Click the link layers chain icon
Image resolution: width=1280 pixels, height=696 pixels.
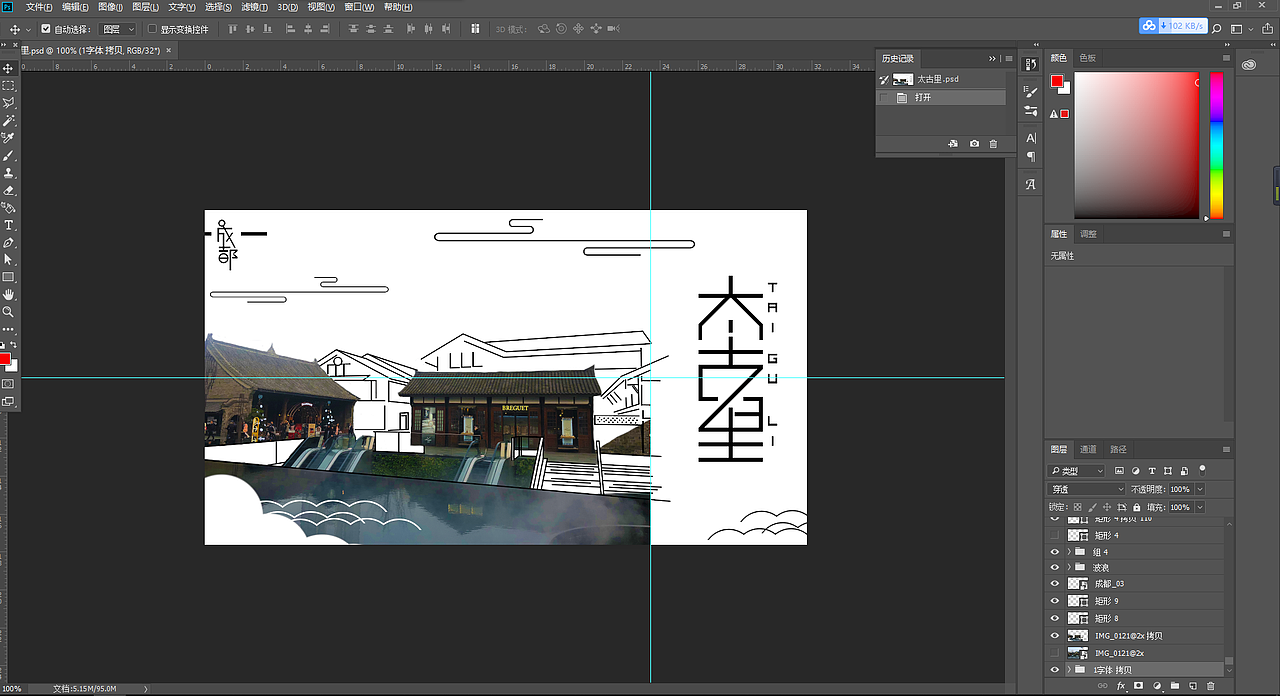[1103, 686]
